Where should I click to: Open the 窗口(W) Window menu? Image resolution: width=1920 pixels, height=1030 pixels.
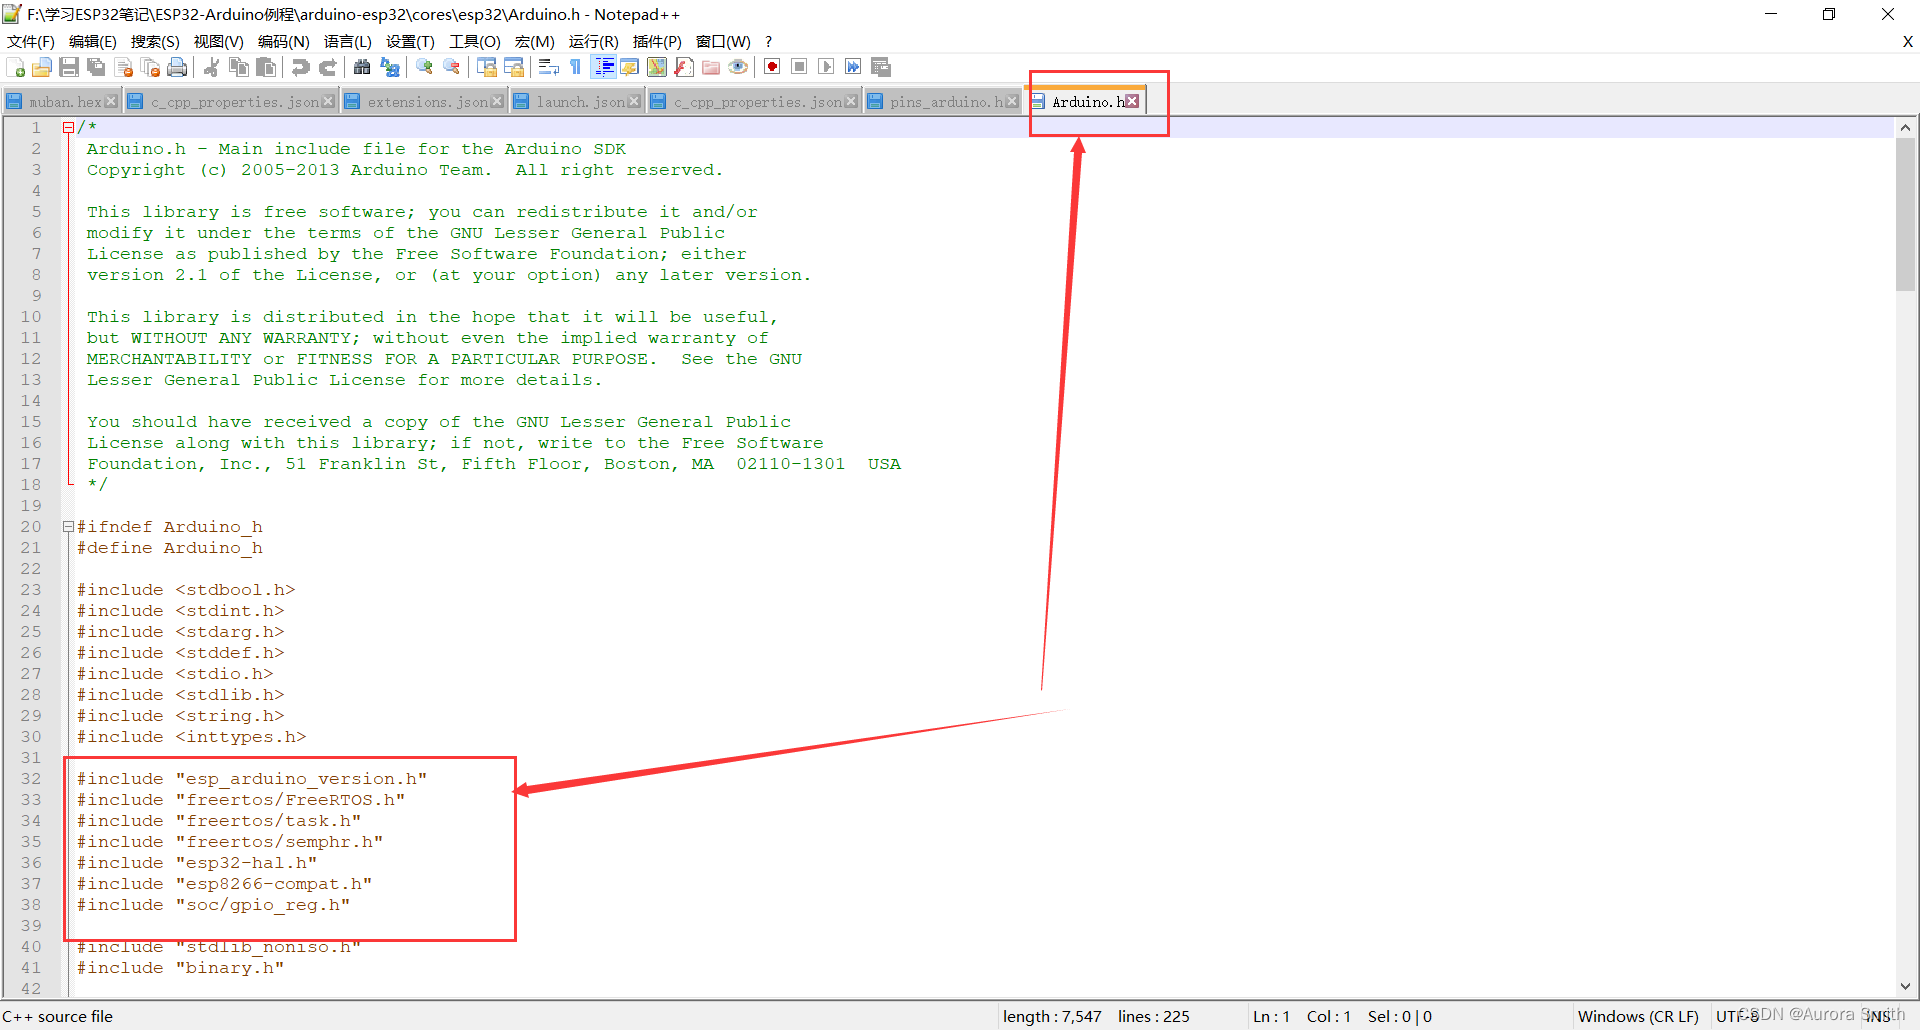coord(723,42)
